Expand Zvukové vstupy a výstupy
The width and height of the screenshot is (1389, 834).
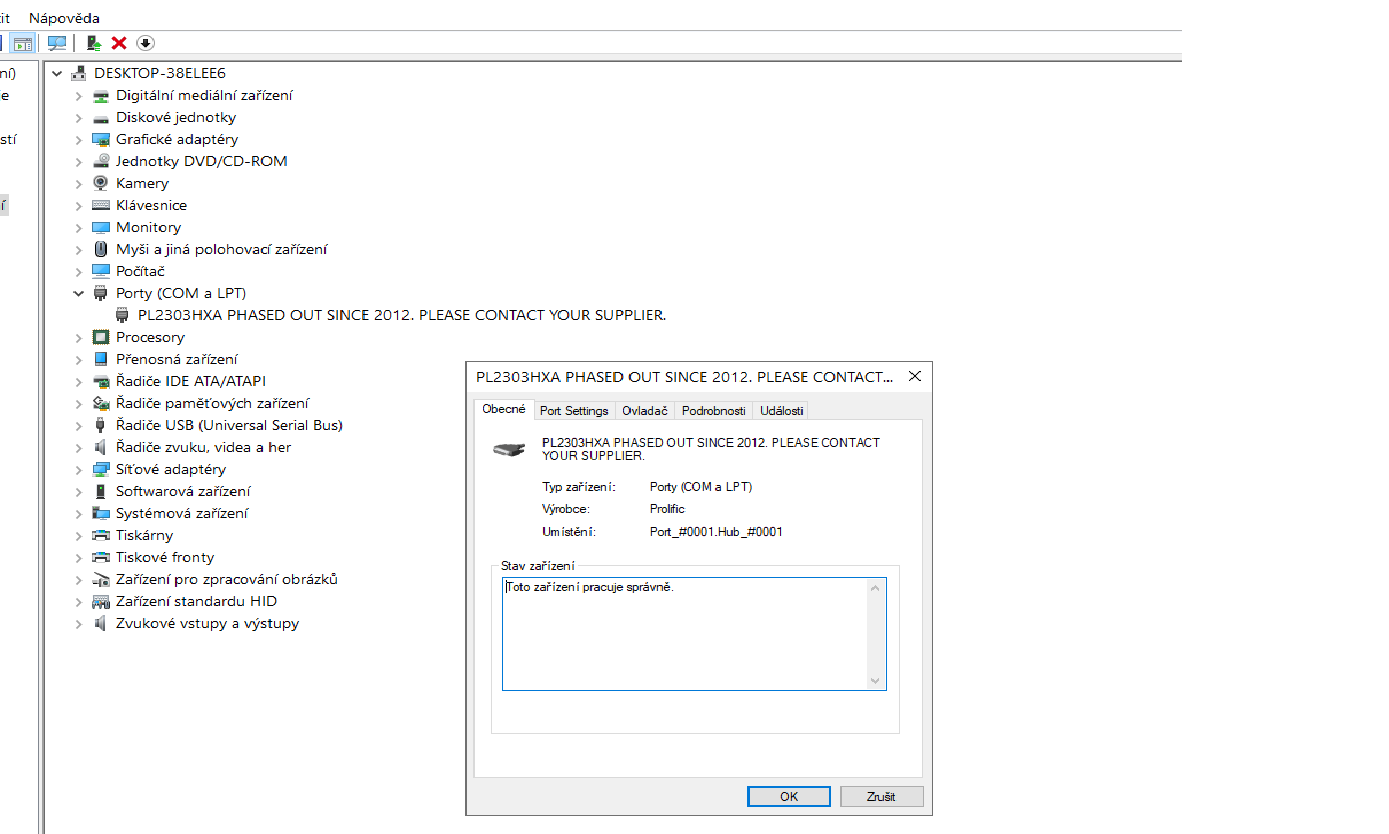pos(78,623)
